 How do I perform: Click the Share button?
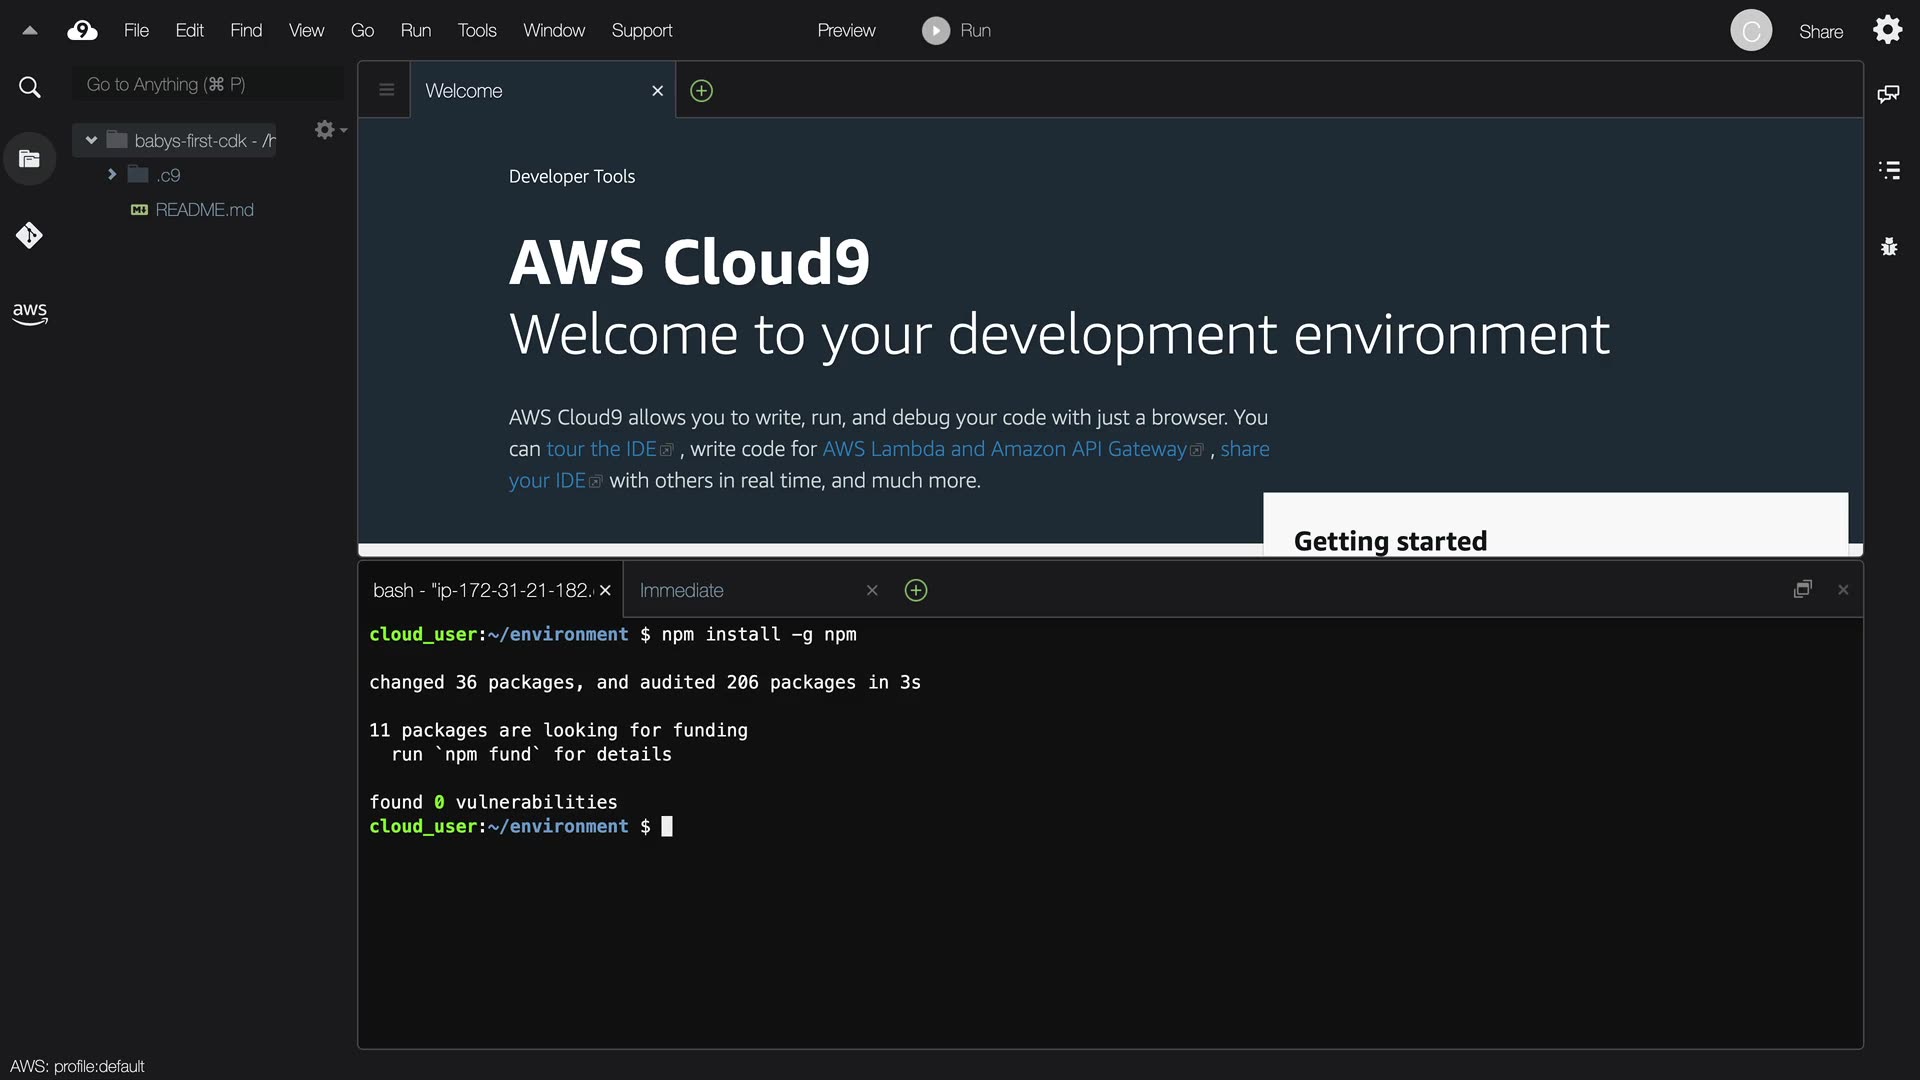click(1820, 31)
